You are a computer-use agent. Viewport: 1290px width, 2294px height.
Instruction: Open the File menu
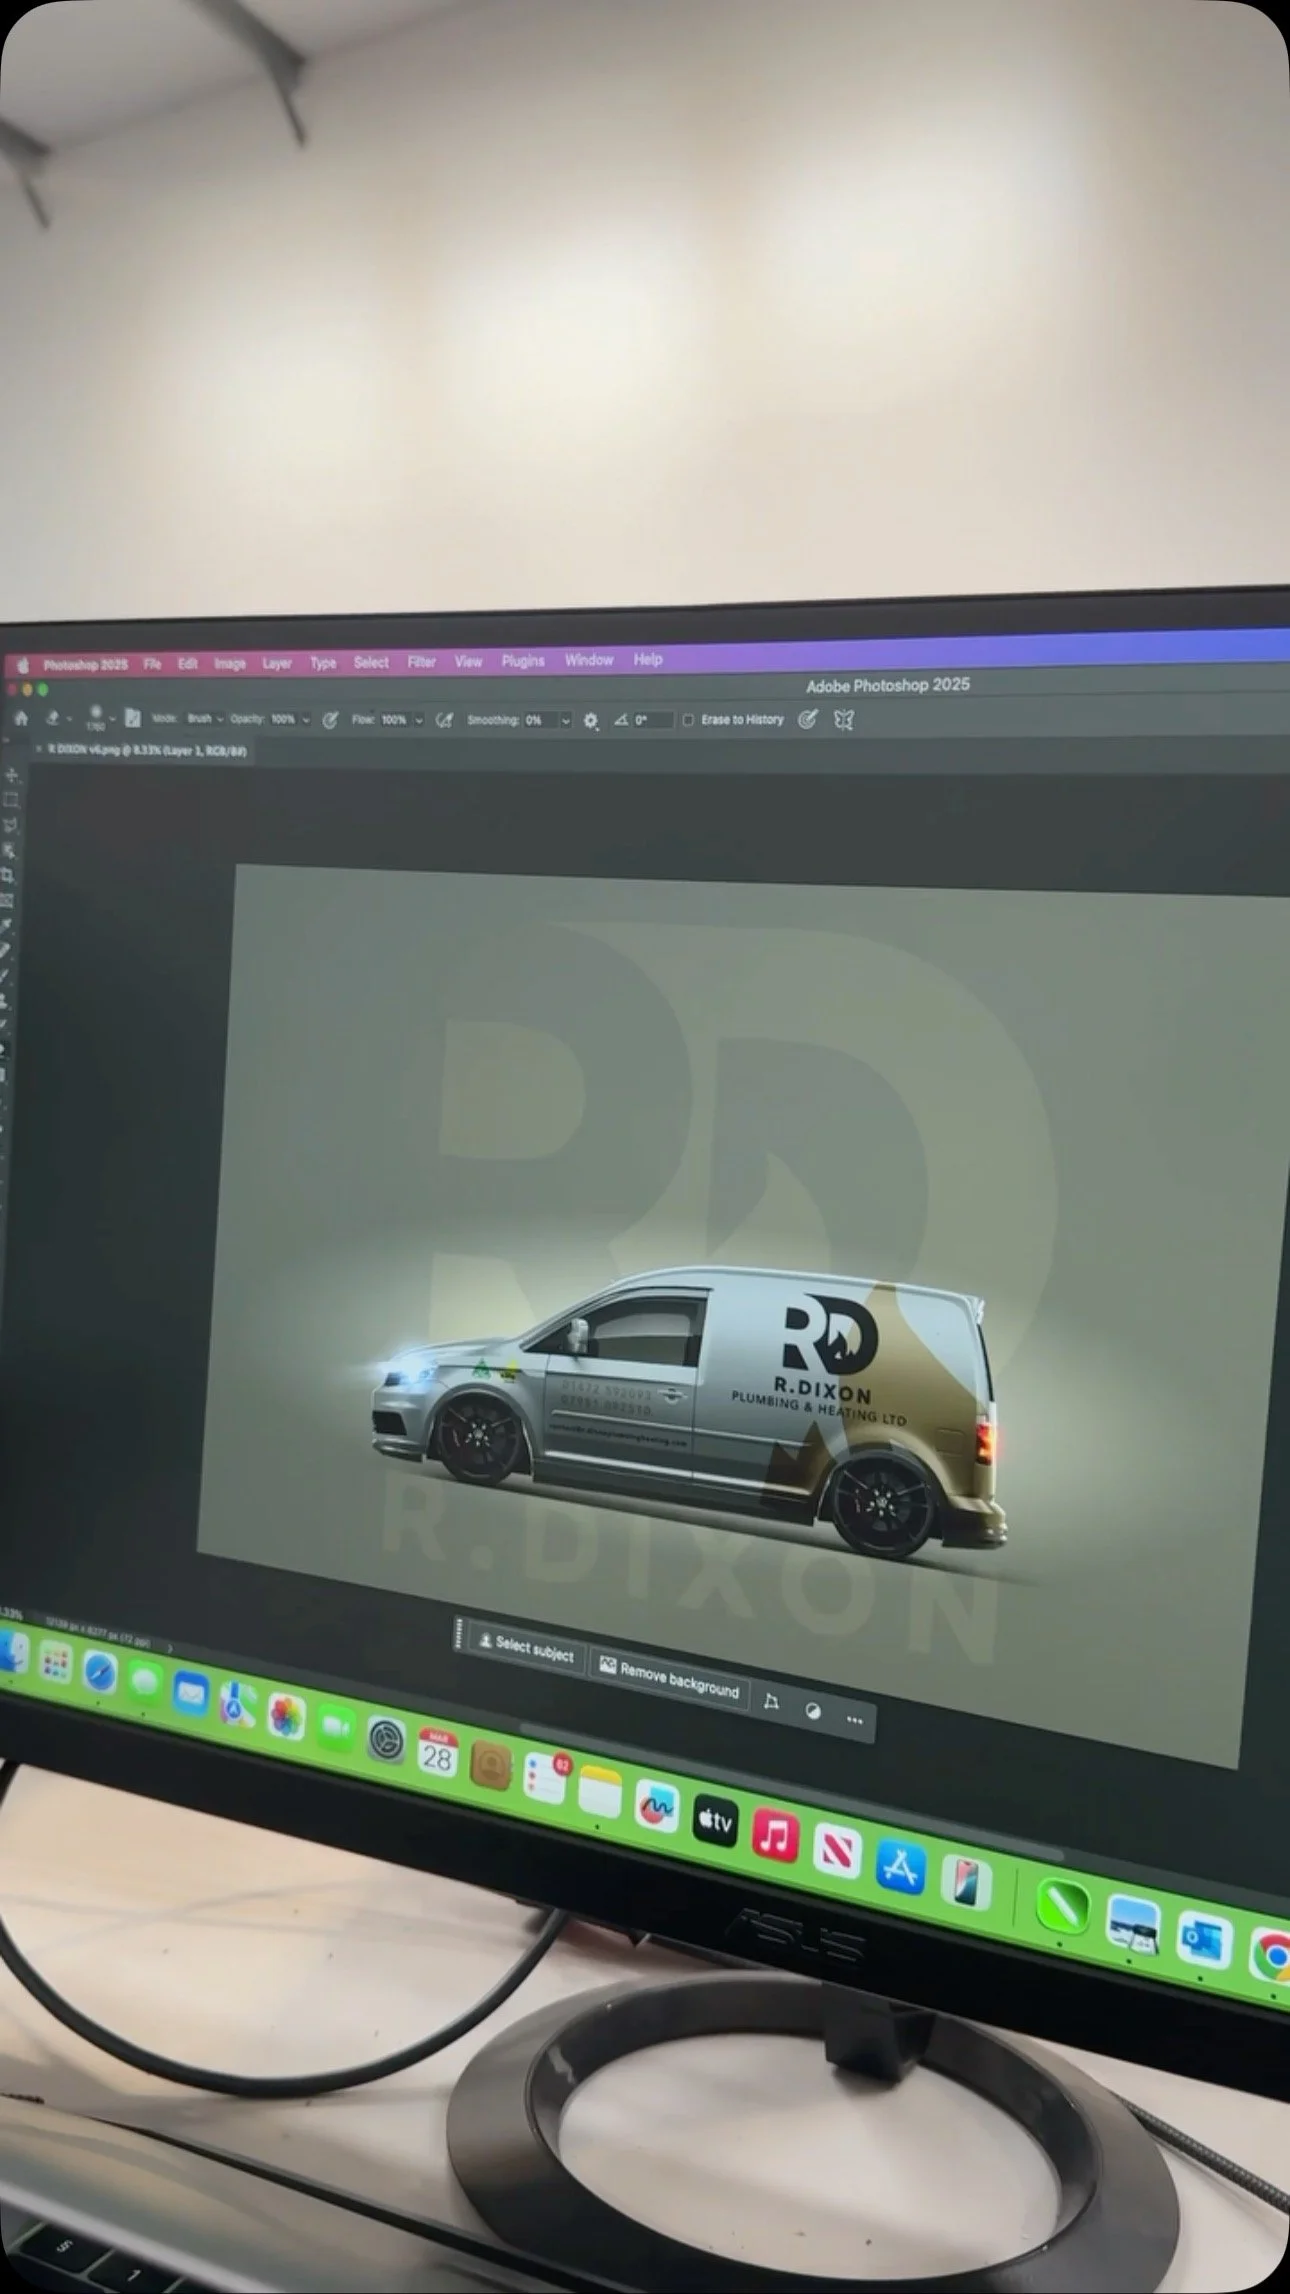152,664
